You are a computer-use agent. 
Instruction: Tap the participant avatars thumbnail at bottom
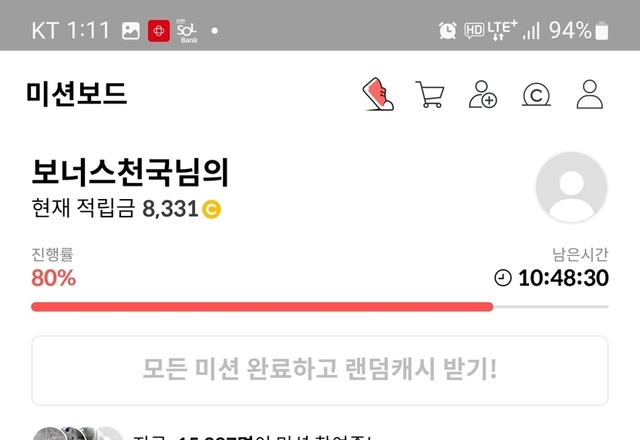pyautogui.click(x=78, y=433)
